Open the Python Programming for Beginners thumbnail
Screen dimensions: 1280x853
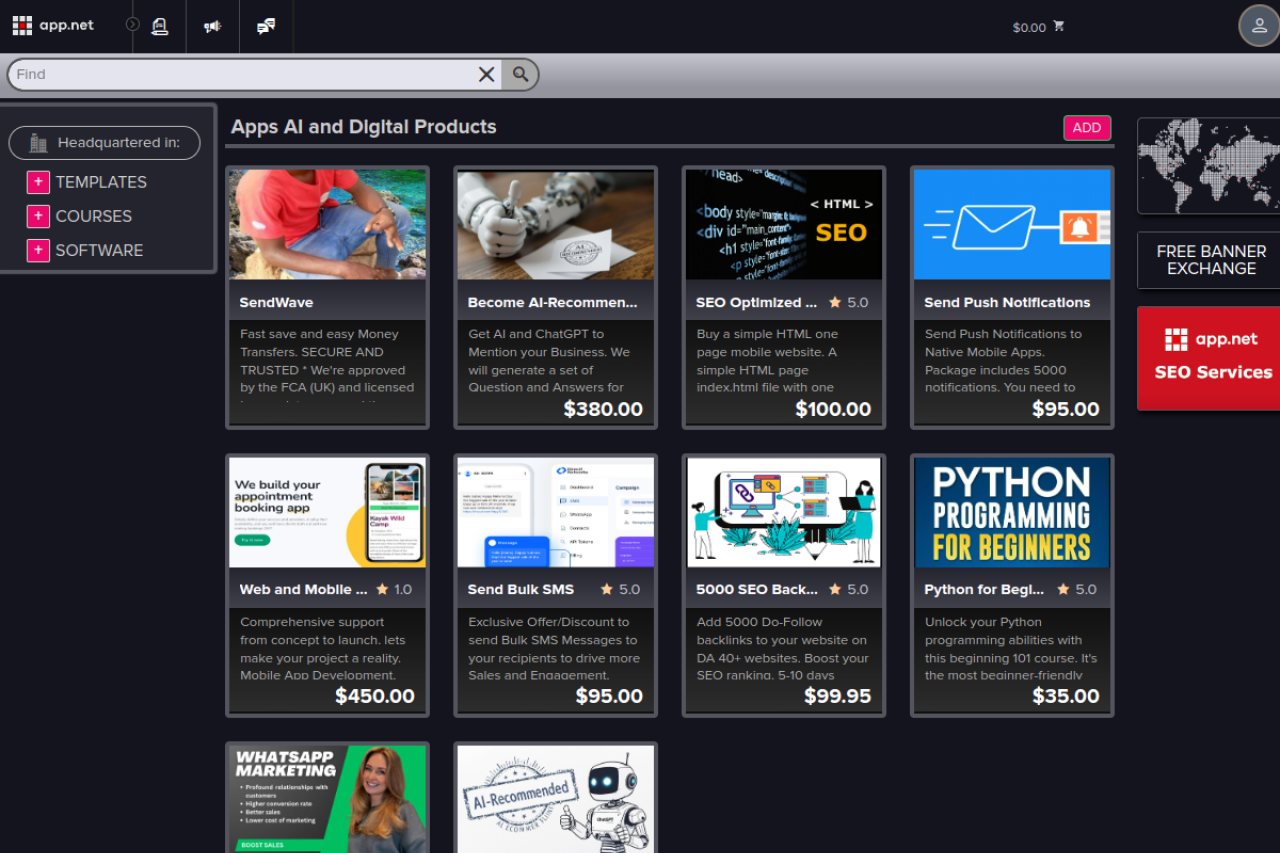[x=1012, y=512]
